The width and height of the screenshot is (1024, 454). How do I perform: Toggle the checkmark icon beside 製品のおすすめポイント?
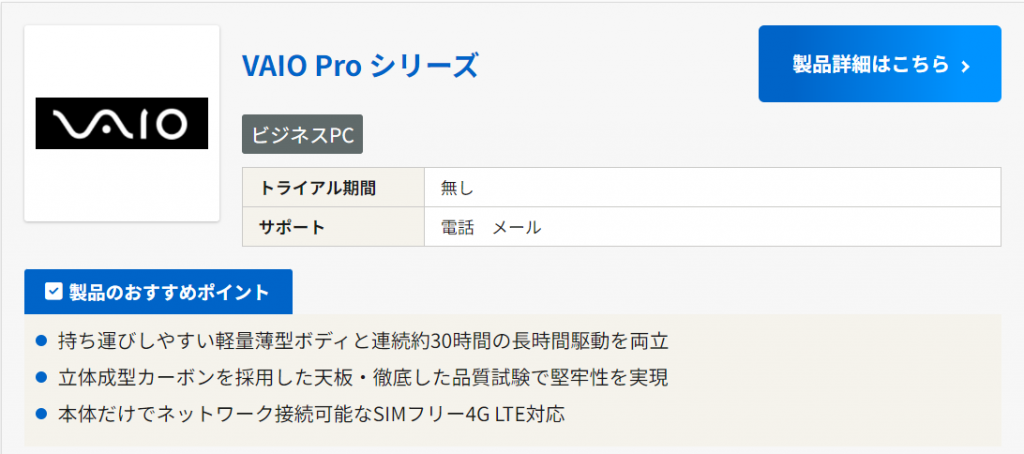54,292
